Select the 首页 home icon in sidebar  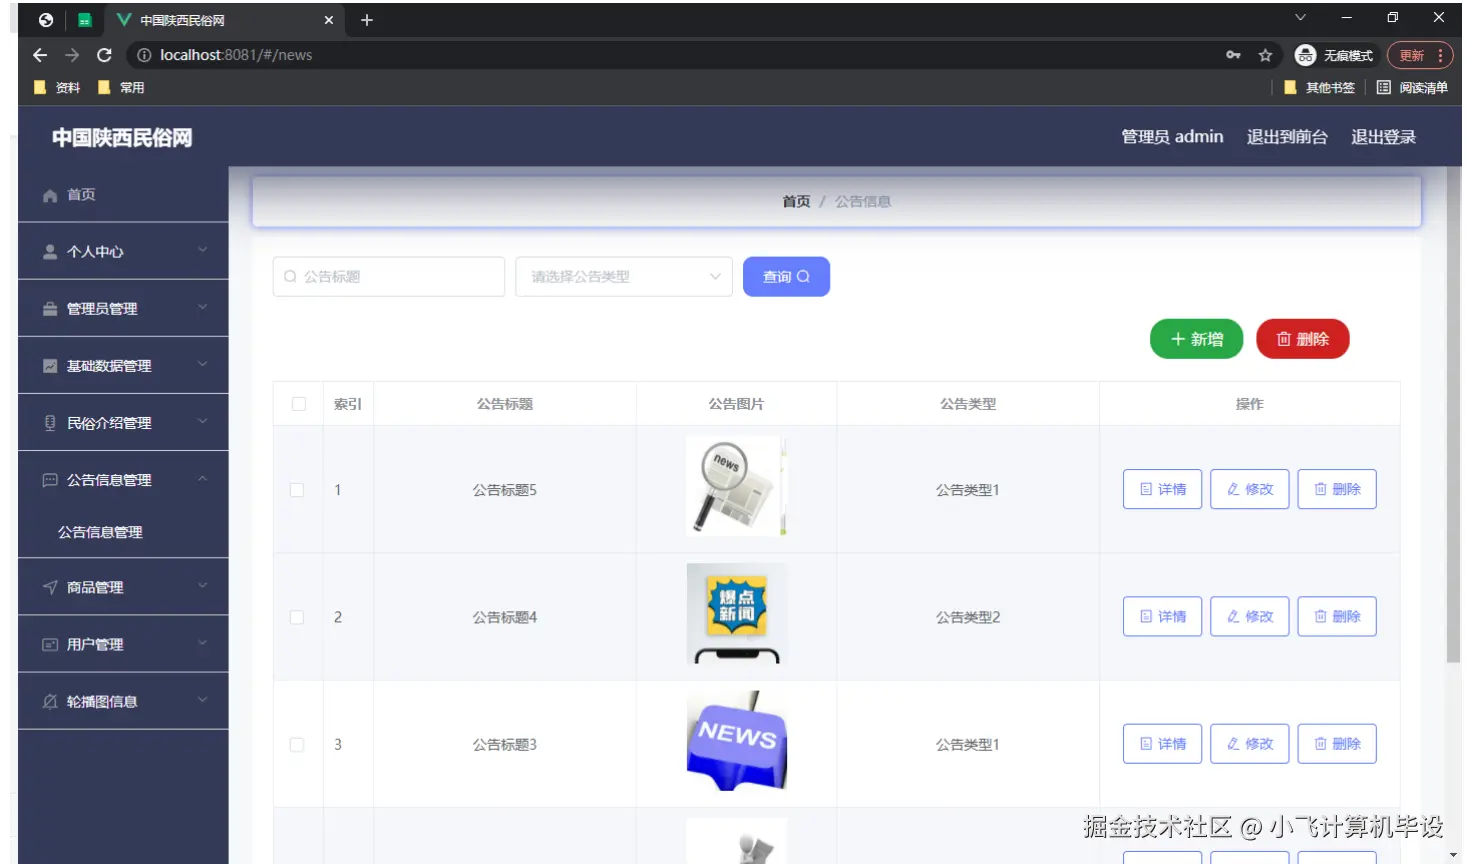48,195
